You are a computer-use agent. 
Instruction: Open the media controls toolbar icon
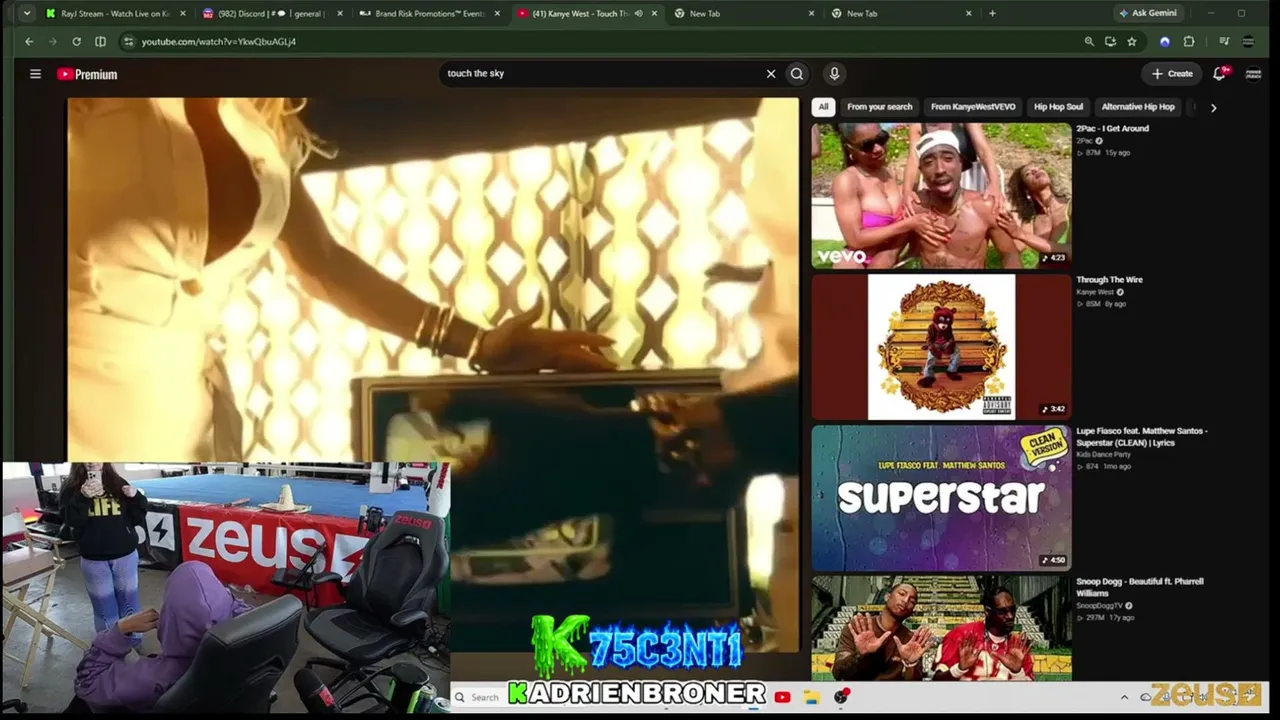coord(1224,41)
